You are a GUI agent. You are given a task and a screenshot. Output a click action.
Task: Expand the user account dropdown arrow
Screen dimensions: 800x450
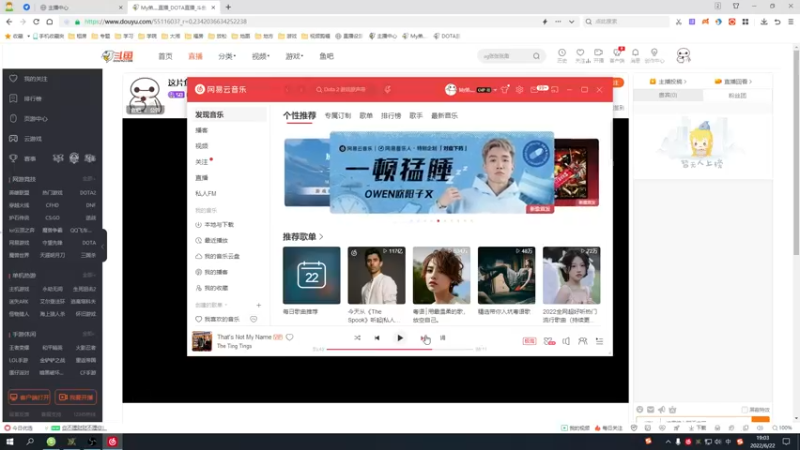[495, 90]
